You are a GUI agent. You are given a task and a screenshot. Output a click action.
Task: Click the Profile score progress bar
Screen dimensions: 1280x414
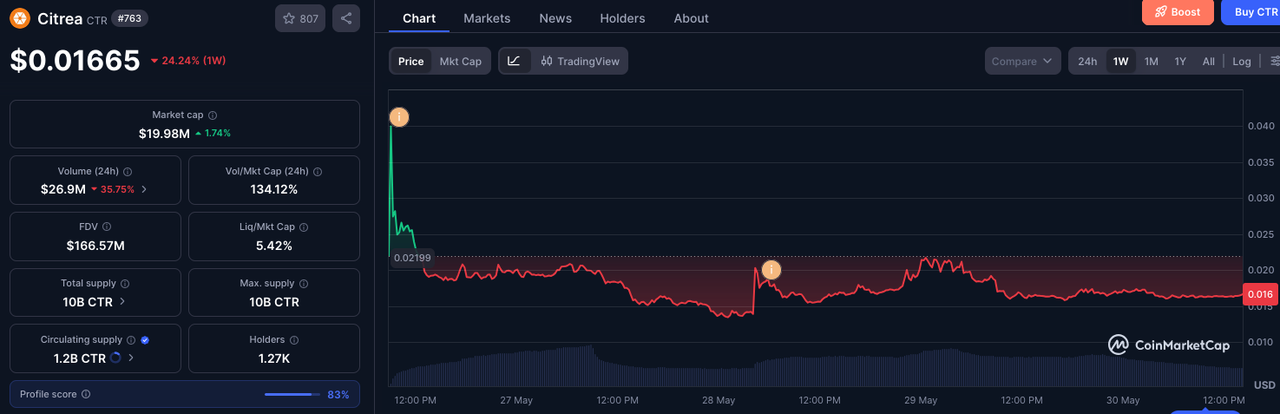point(292,394)
